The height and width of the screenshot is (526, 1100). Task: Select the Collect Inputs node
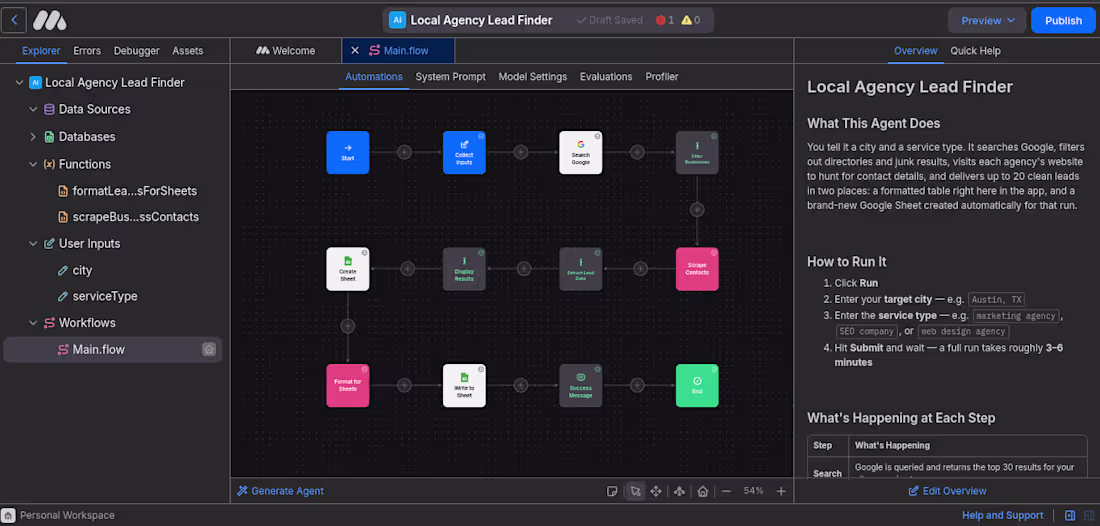464,152
